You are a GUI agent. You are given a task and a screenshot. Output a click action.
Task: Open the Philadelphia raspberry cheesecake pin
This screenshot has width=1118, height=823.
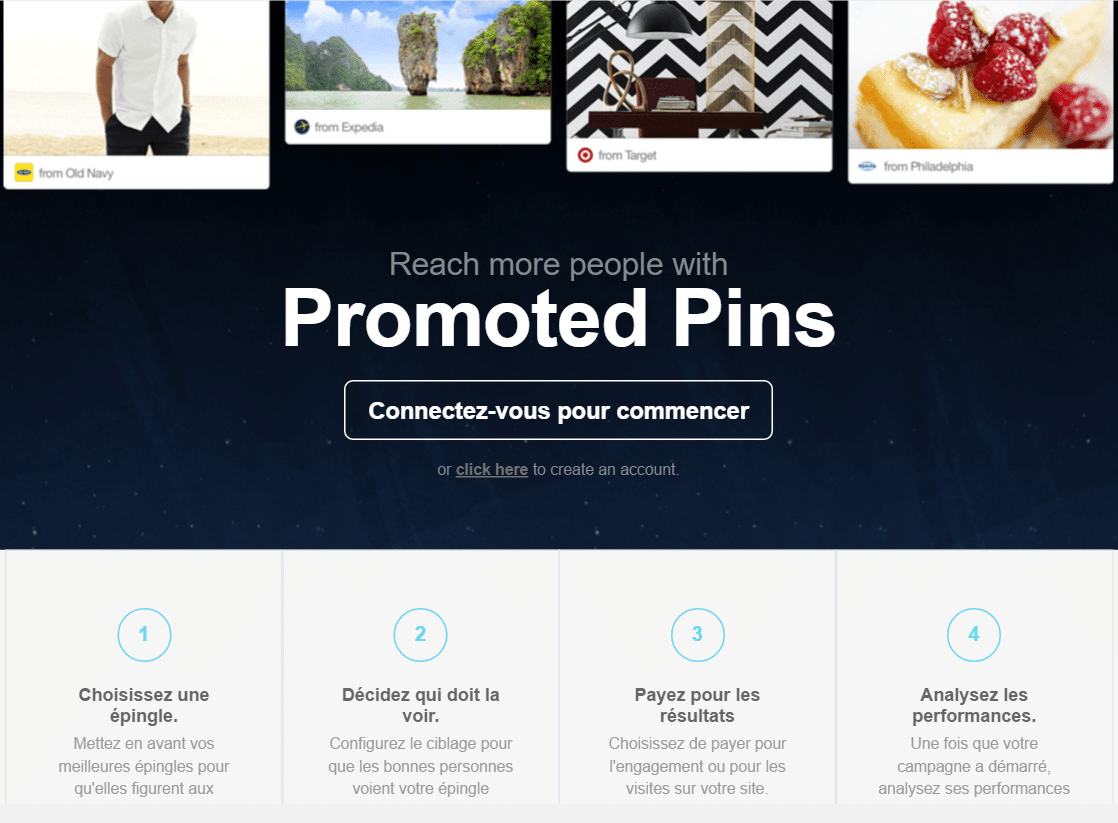980,74
